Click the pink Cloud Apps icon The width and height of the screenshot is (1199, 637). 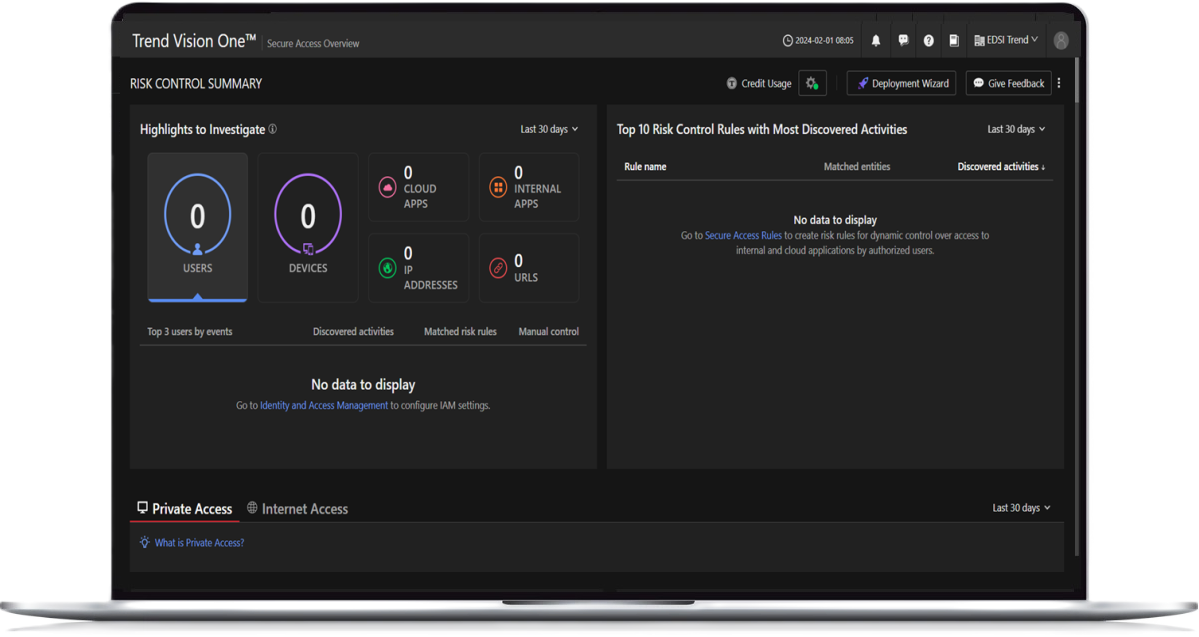pos(388,187)
